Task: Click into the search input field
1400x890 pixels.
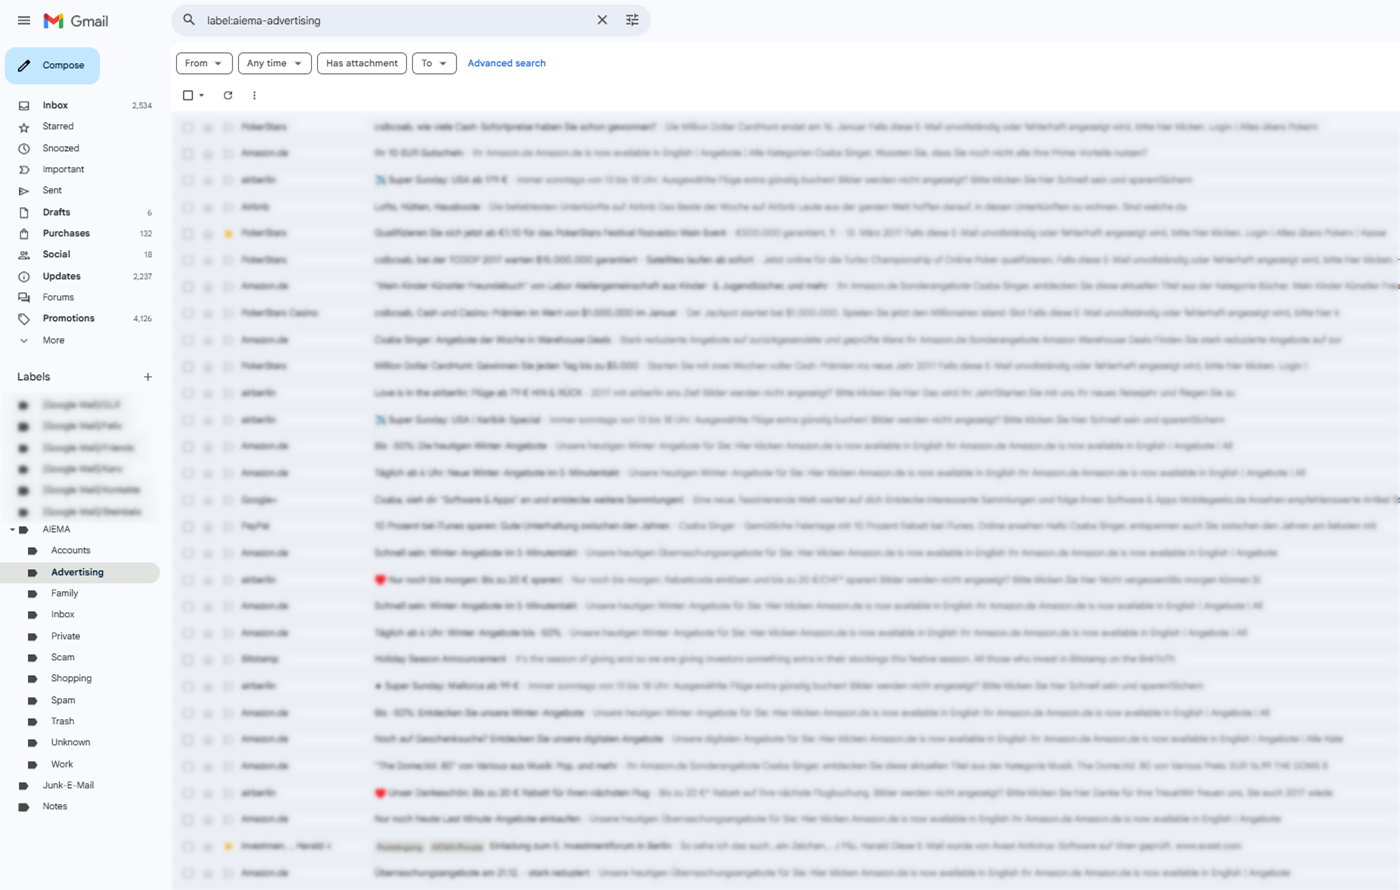Action: click(x=390, y=20)
